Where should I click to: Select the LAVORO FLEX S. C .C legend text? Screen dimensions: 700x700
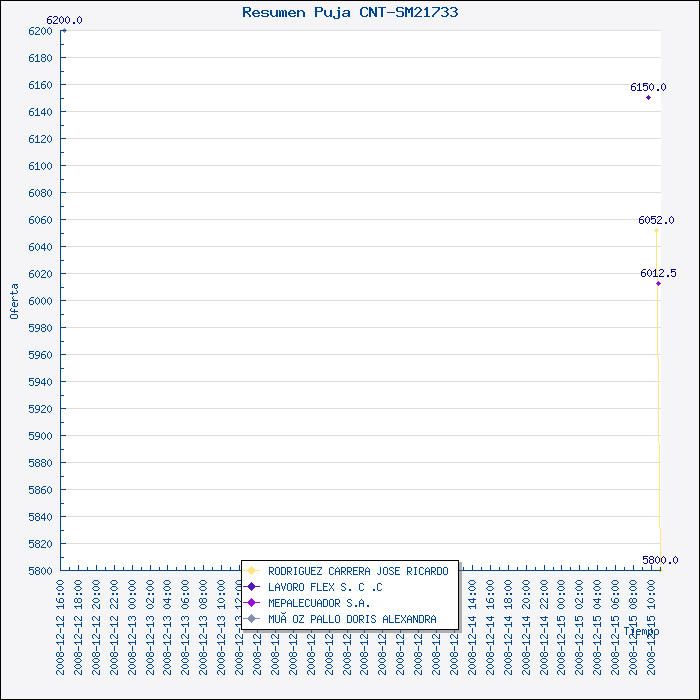325,587
